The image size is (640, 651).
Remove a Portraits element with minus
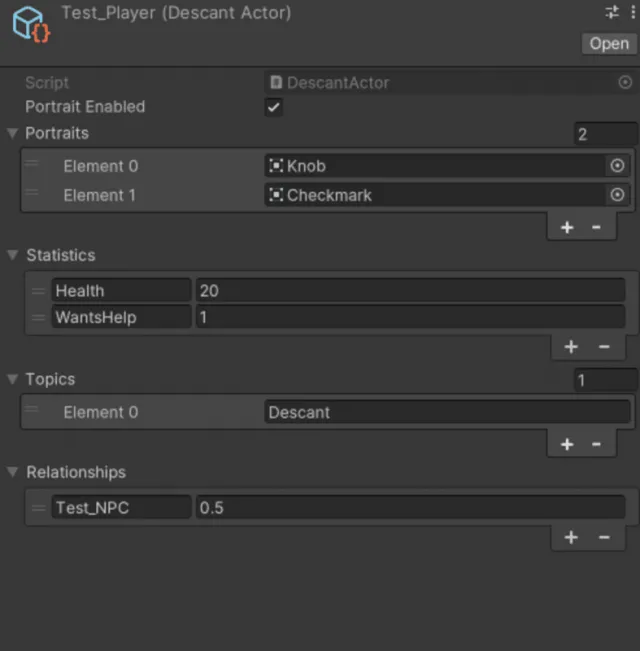point(596,228)
